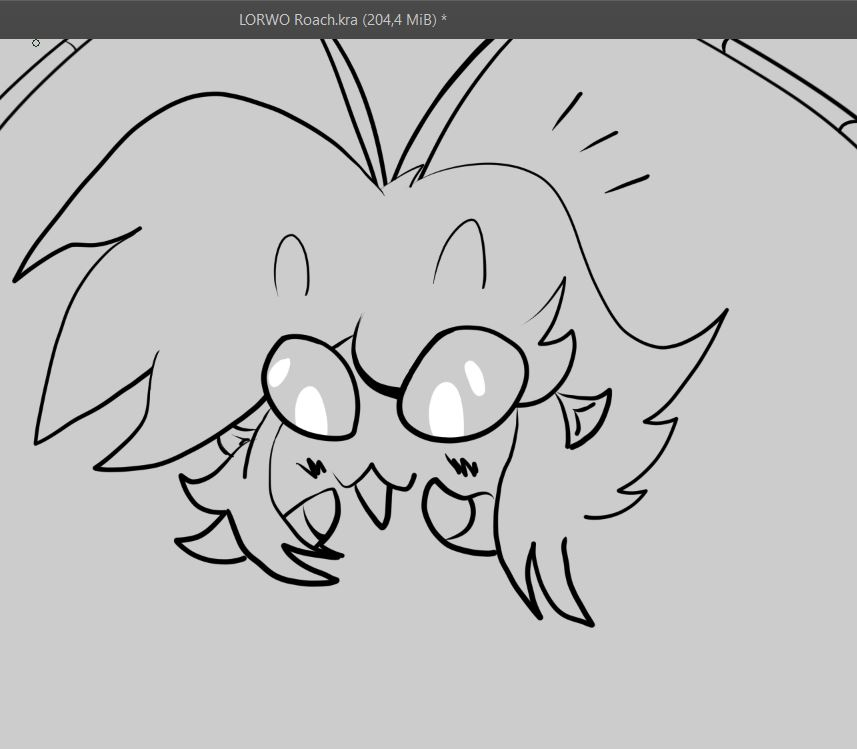Click the large white highlight in right eye
The width and height of the screenshot is (857, 749).
tap(444, 409)
